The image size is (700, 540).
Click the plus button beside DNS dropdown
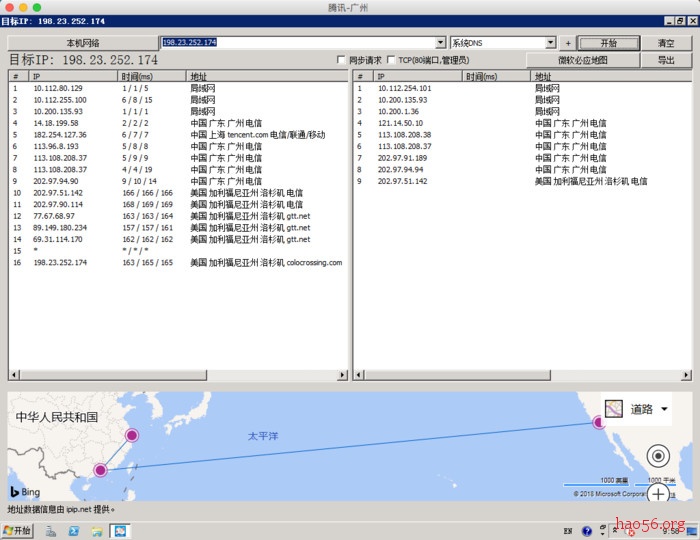click(568, 43)
